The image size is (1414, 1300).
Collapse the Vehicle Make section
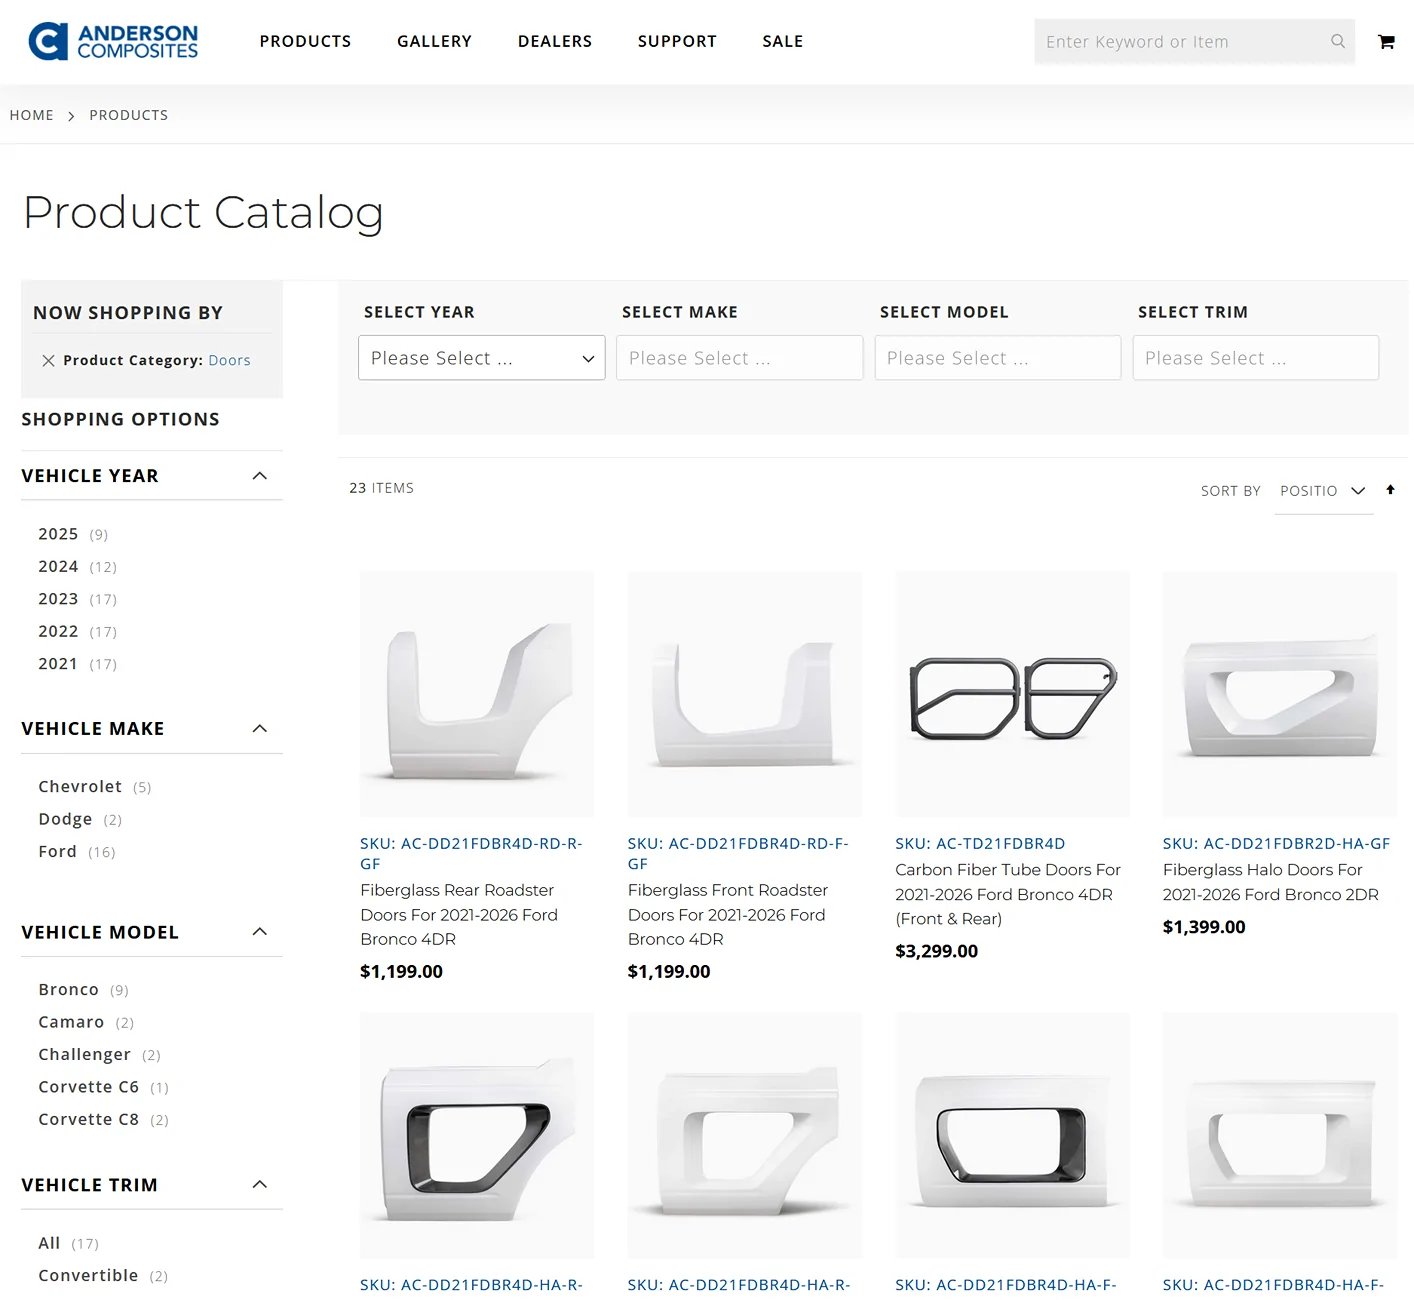(260, 729)
